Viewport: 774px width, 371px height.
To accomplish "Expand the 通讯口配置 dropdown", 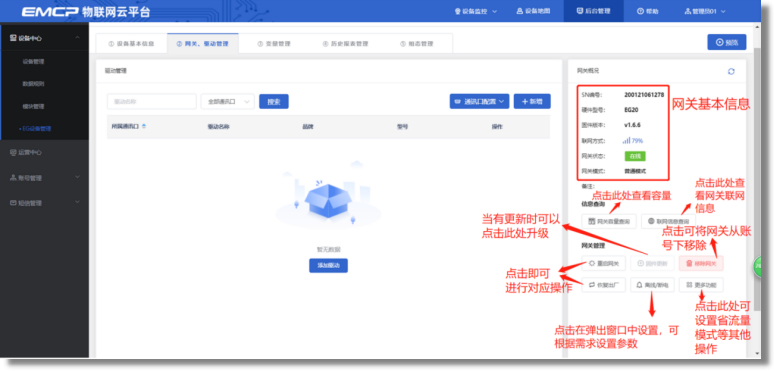I will 479,101.
